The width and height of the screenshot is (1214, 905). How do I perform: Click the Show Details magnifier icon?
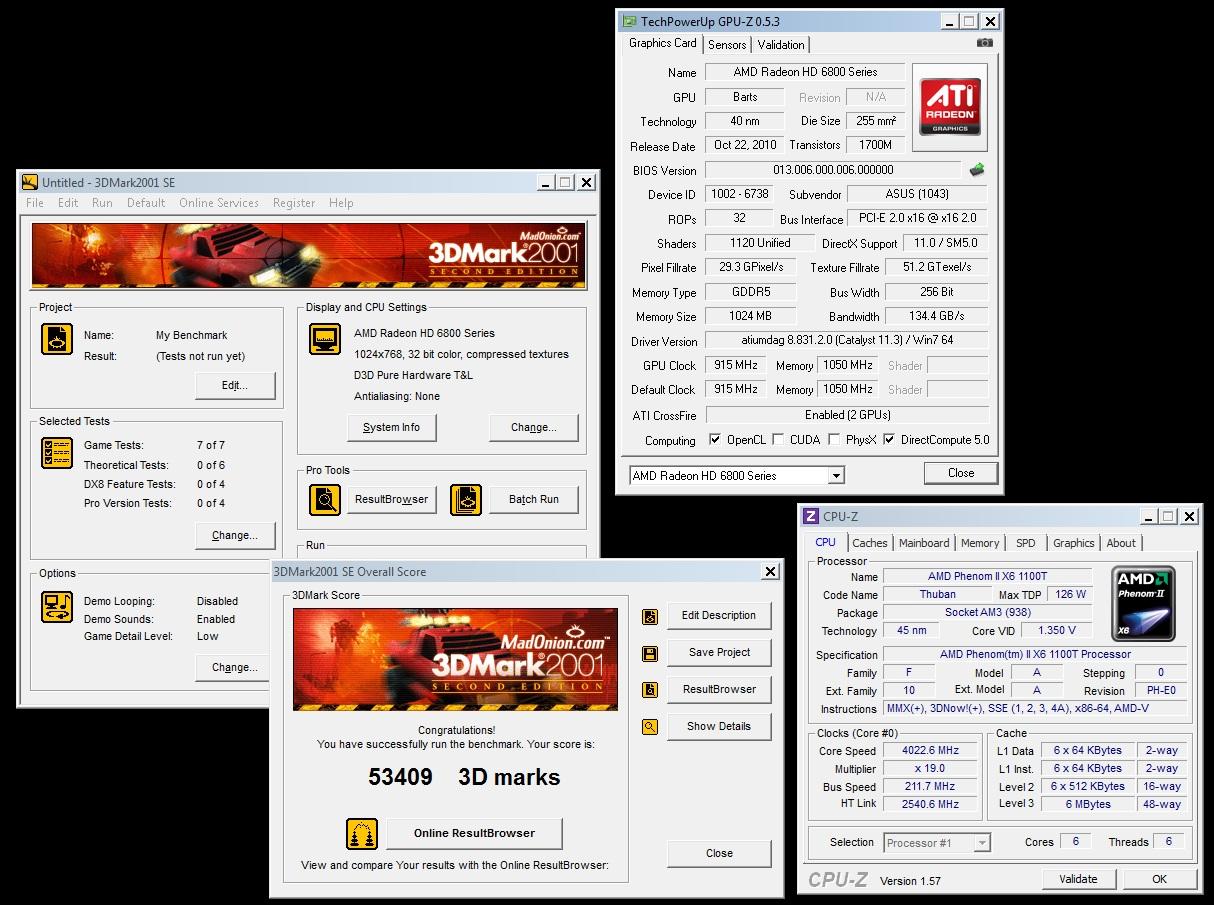click(x=650, y=727)
